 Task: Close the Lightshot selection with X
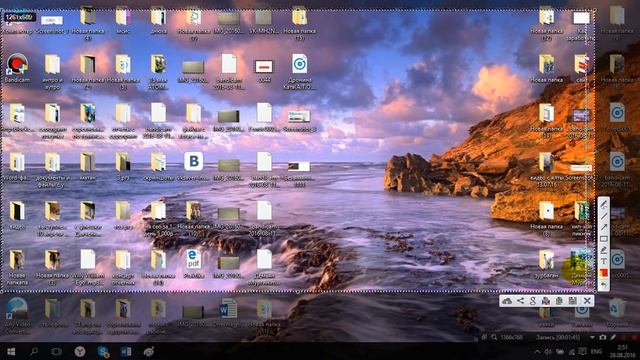pos(587,301)
